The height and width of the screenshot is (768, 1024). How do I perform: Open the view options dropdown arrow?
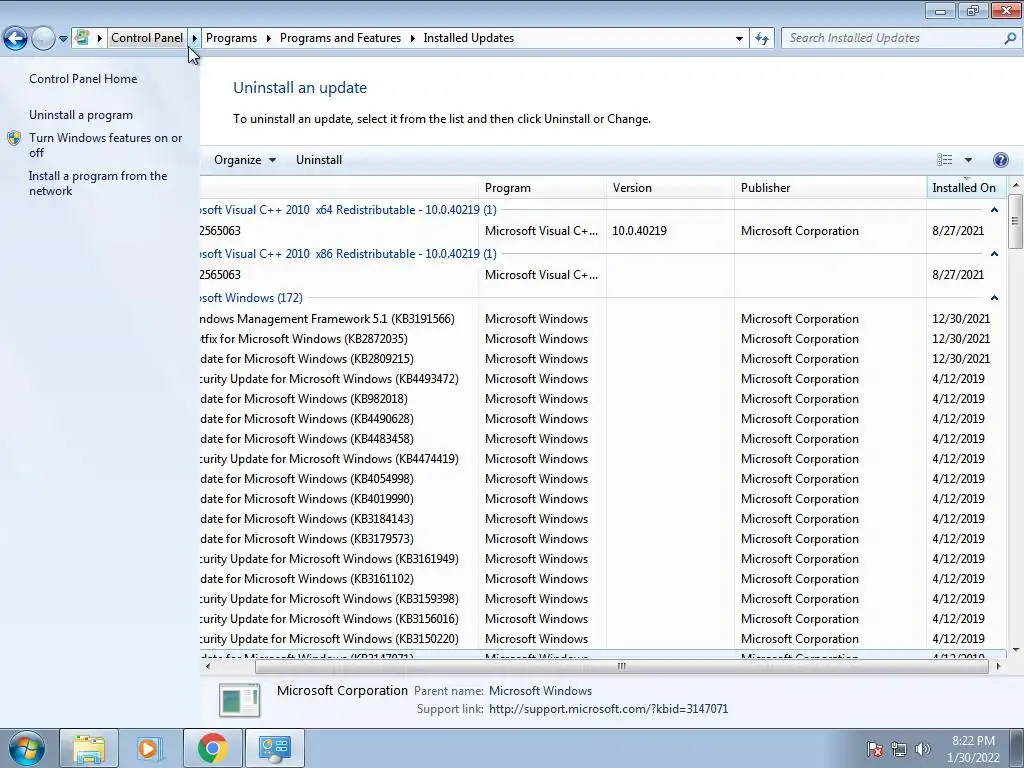click(968, 160)
